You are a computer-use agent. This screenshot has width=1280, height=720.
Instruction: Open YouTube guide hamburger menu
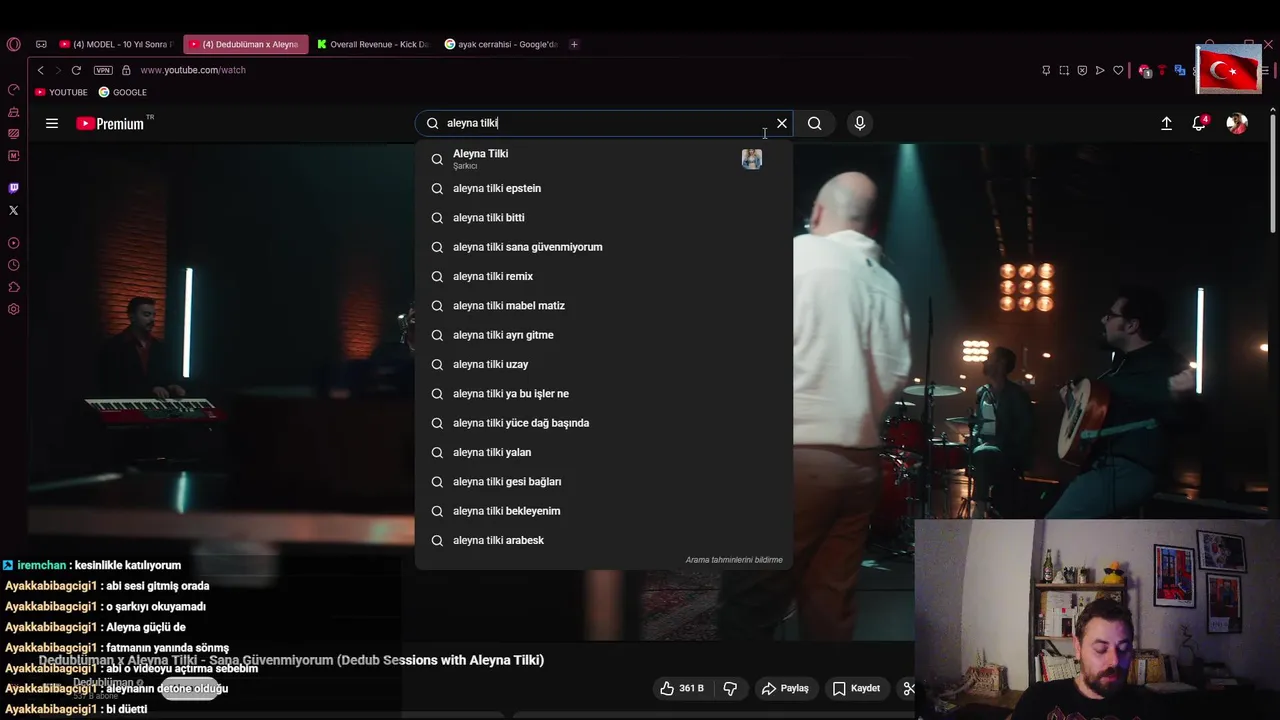point(52,123)
